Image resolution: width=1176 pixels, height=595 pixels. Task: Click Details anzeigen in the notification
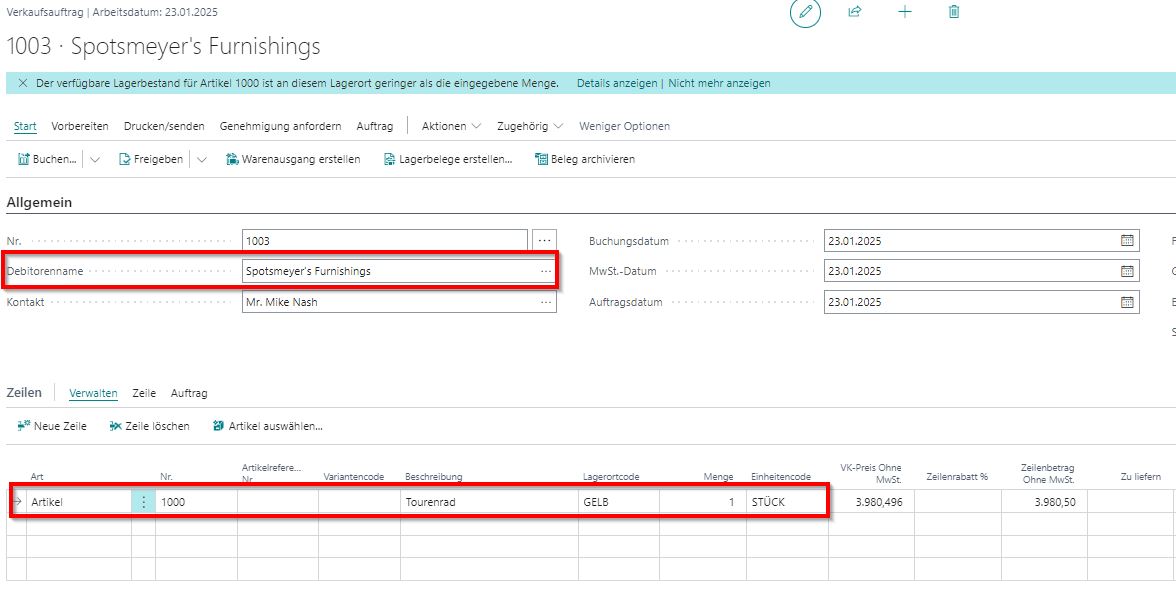[x=616, y=83]
